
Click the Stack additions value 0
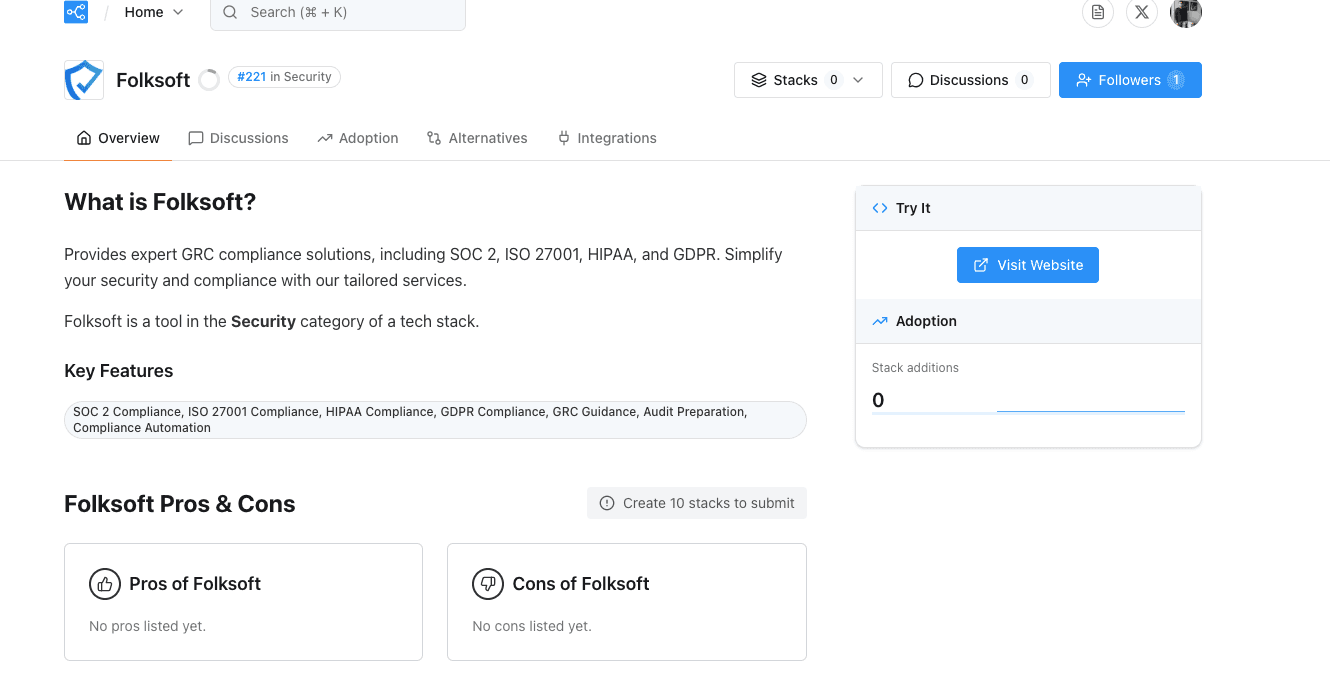pyautogui.click(x=878, y=400)
